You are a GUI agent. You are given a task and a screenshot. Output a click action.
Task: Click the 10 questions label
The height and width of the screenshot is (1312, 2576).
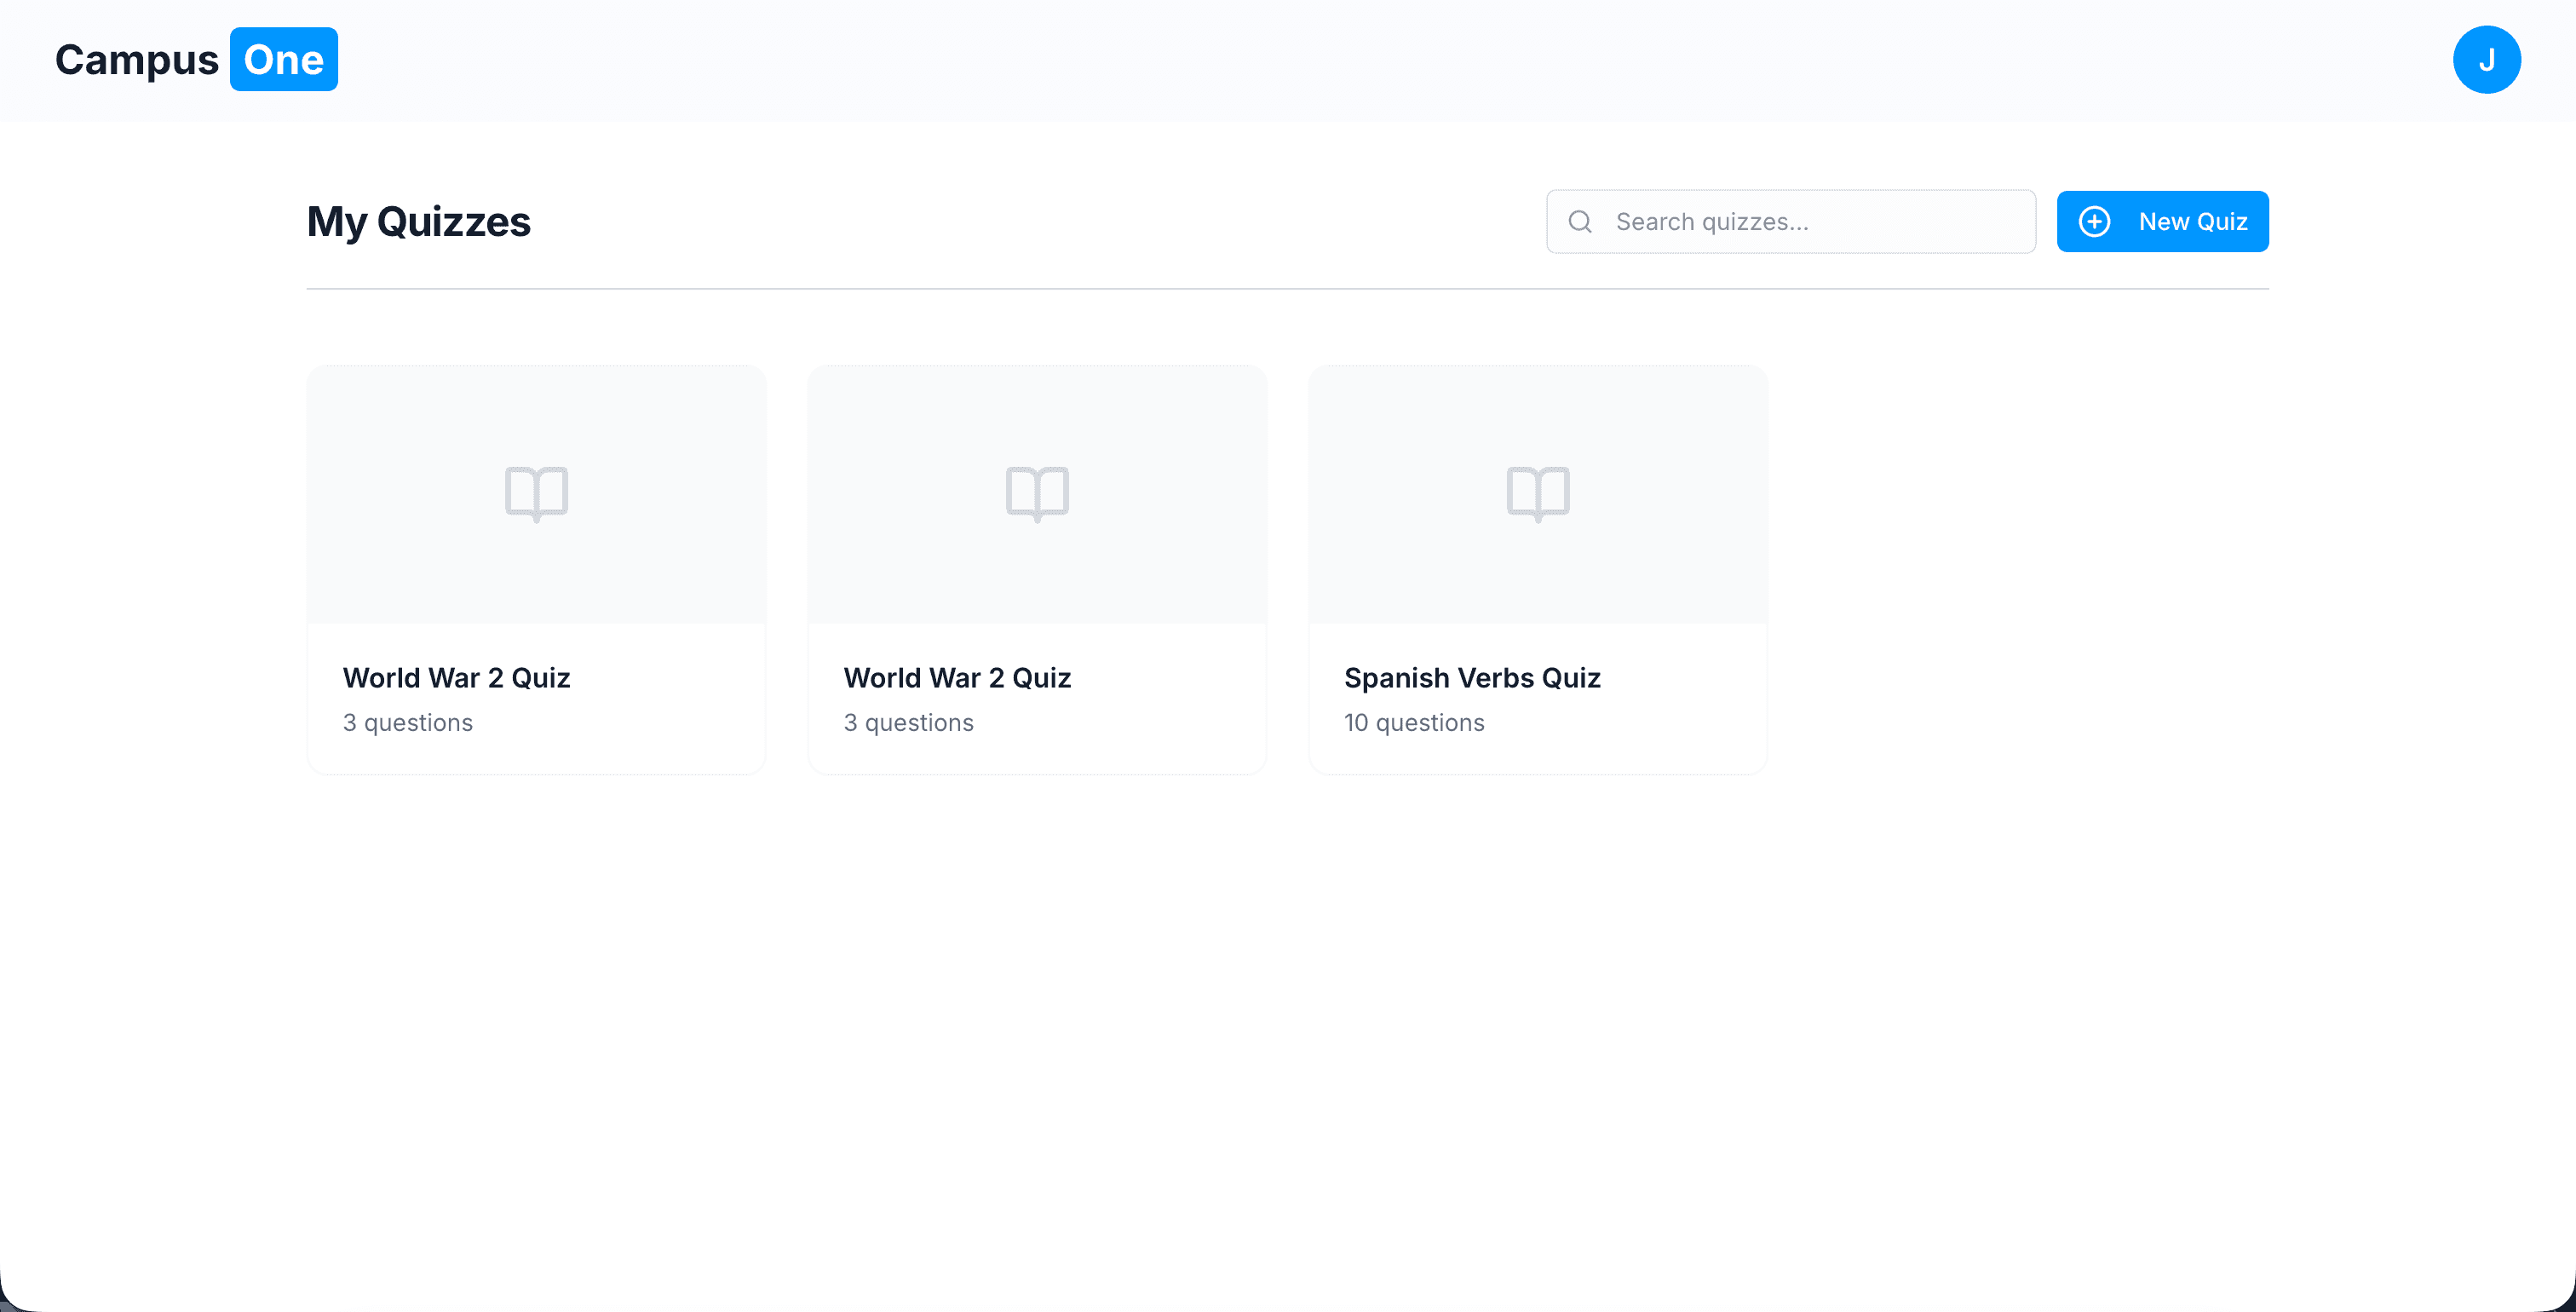[x=1414, y=722]
